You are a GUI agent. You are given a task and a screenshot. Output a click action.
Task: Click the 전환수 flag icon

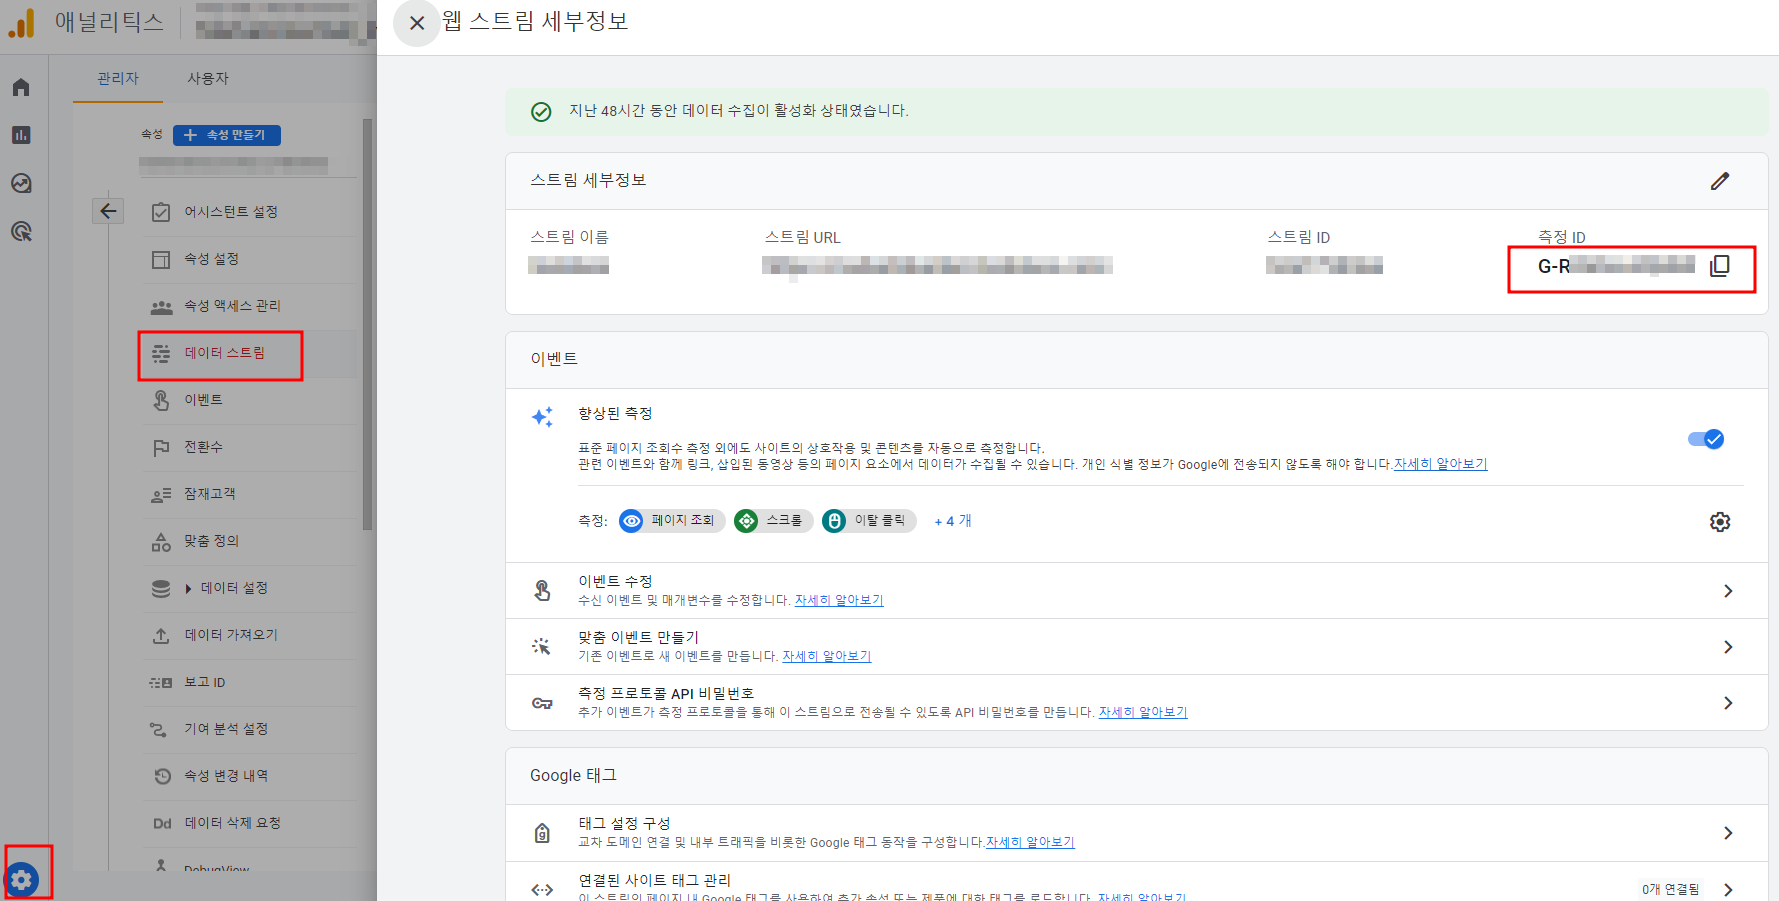click(x=161, y=448)
